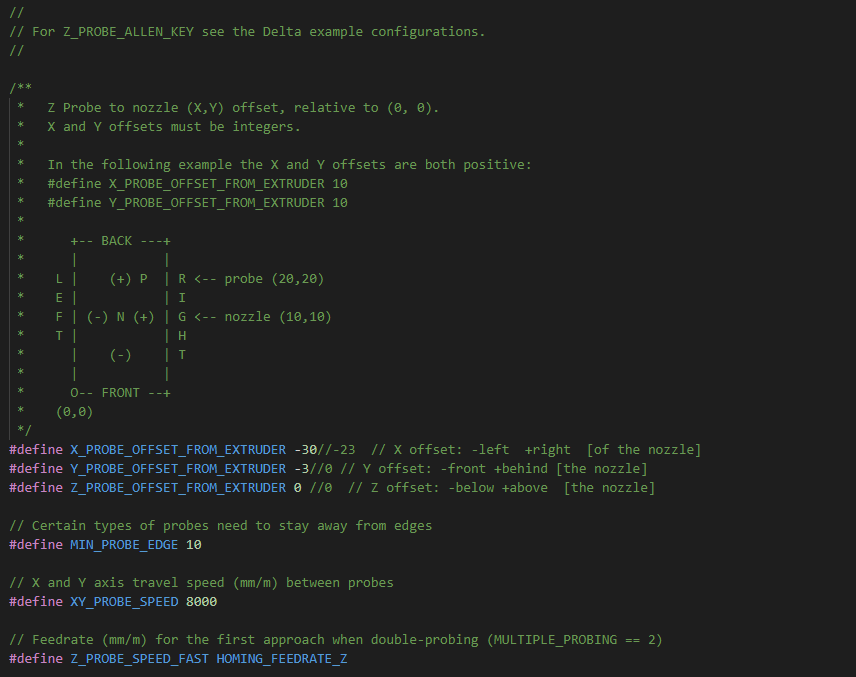Place cursor on the 8000 speed value
The width and height of the screenshot is (856, 677).
point(201,602)
